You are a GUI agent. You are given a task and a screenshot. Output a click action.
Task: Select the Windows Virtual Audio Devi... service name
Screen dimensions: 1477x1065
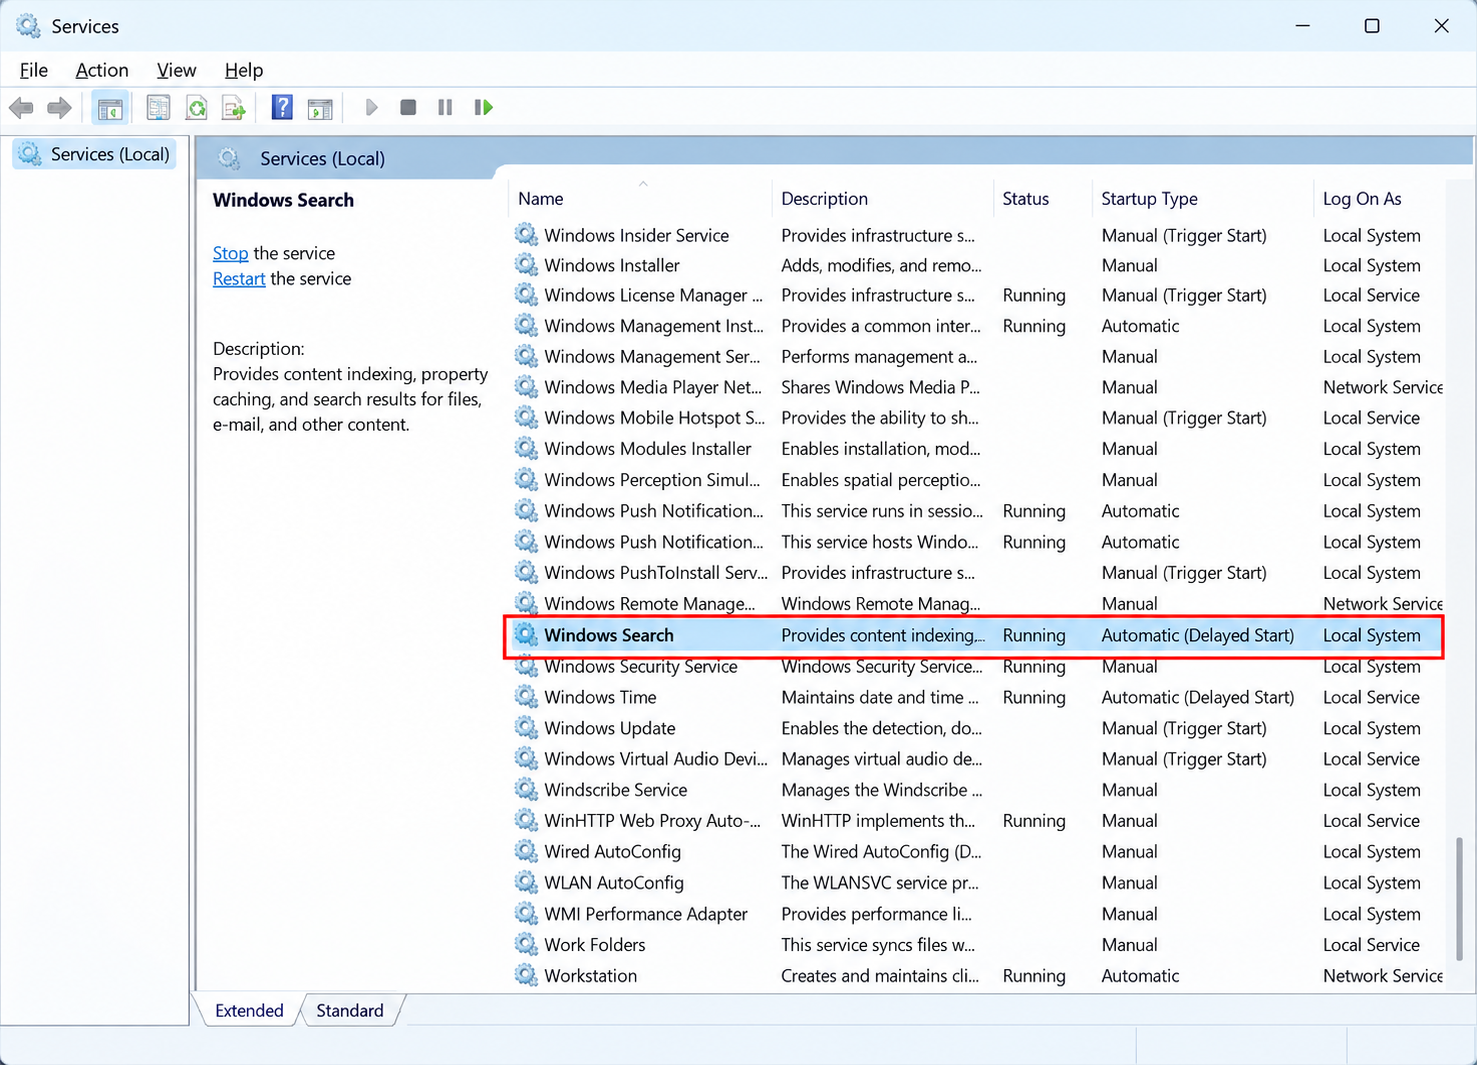[x=655, y=758]
